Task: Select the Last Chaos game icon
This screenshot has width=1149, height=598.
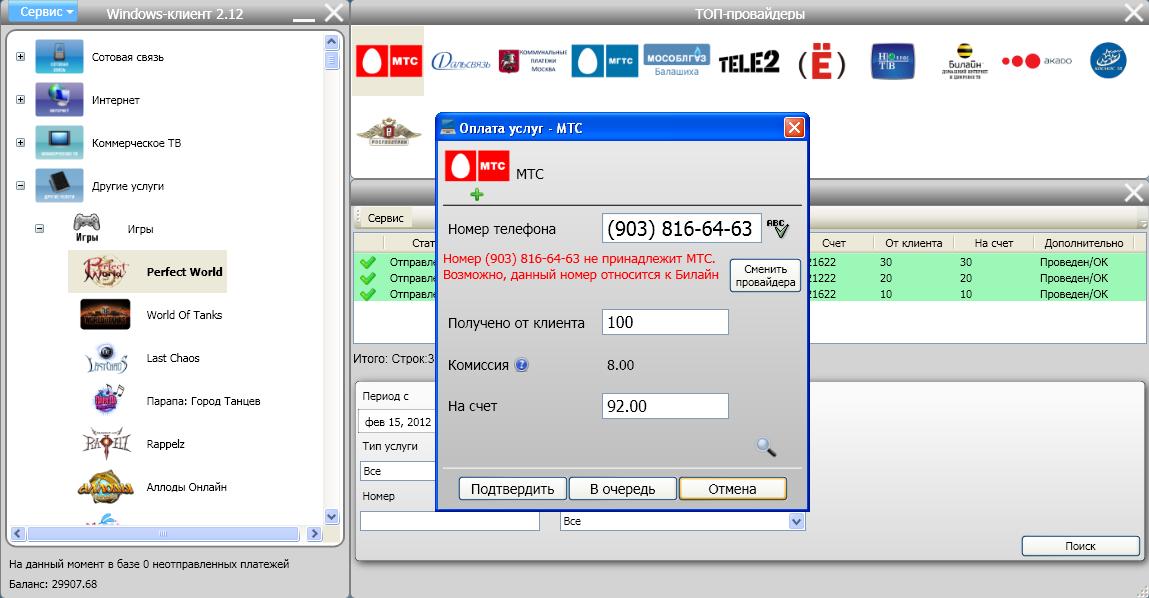Action: click(106, 358)
